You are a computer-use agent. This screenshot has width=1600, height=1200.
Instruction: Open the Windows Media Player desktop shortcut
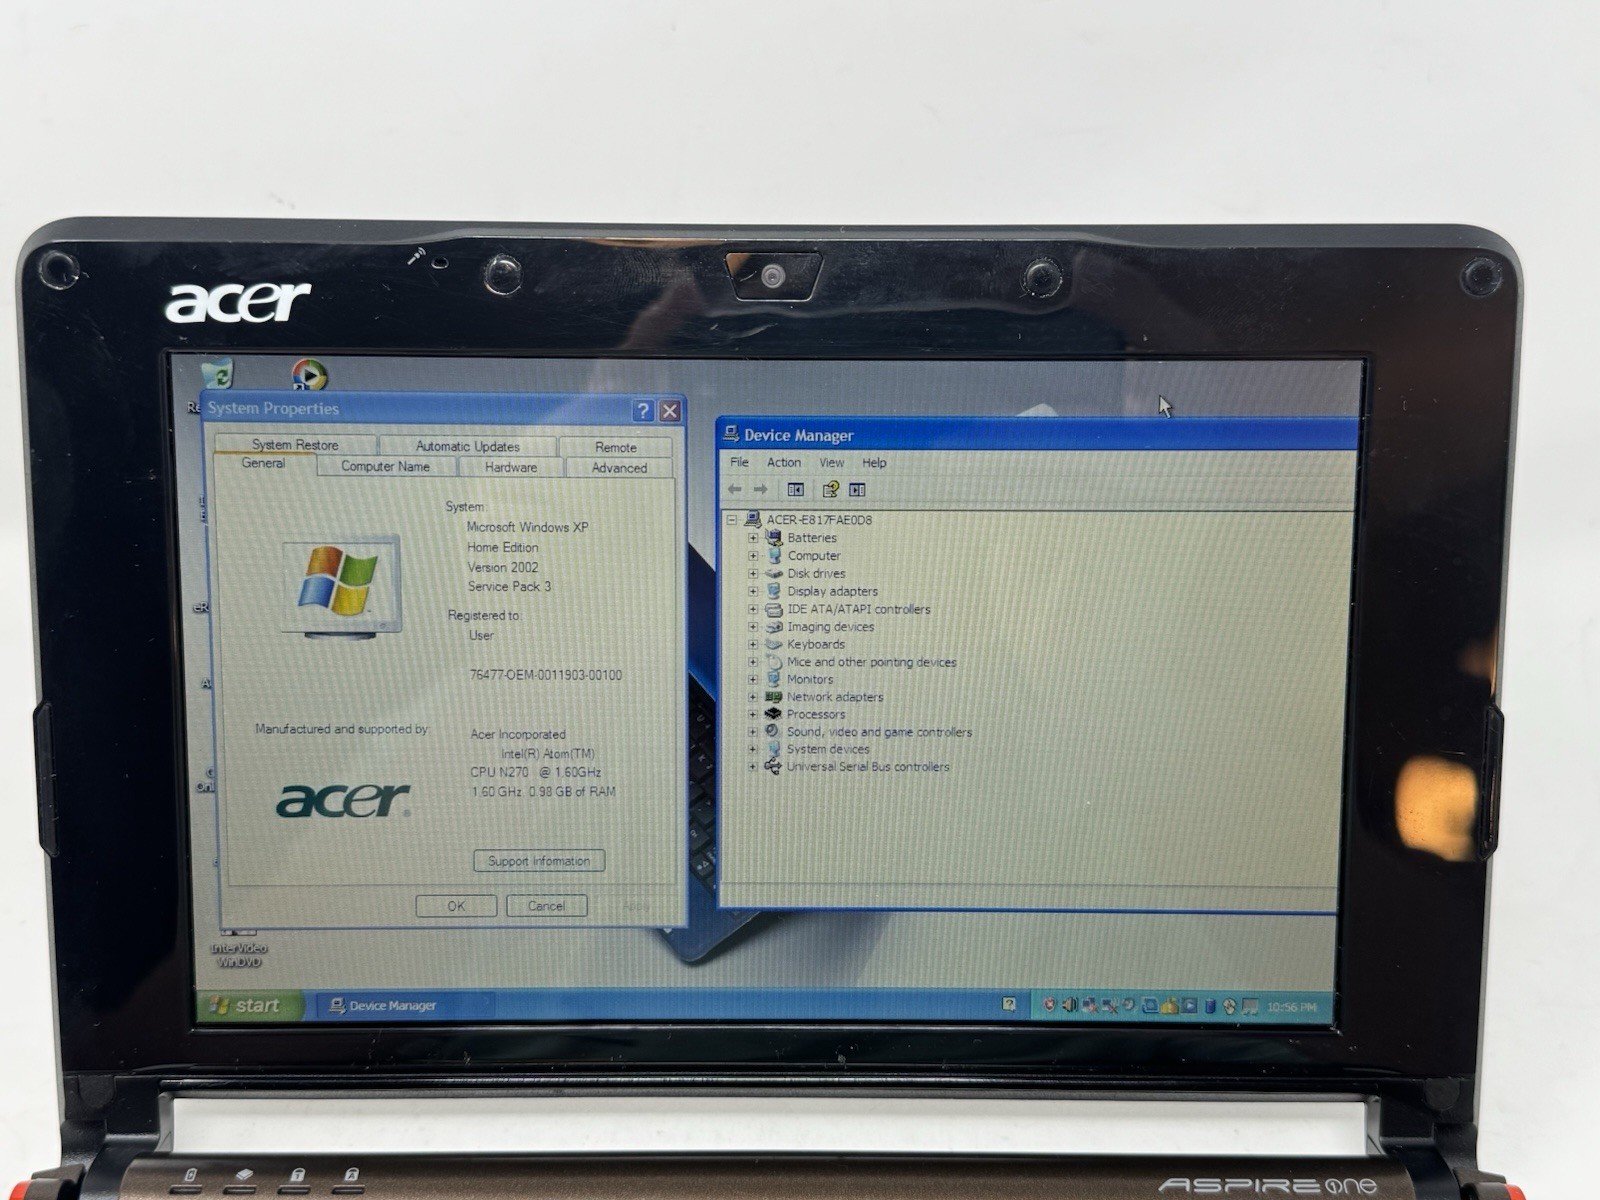(309, 375)
